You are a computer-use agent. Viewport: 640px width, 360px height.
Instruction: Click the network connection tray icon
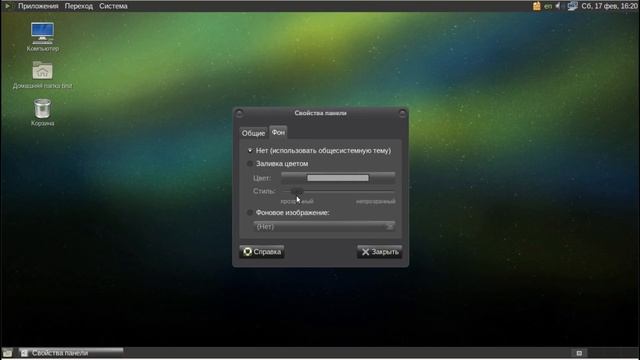pos(572,6)
